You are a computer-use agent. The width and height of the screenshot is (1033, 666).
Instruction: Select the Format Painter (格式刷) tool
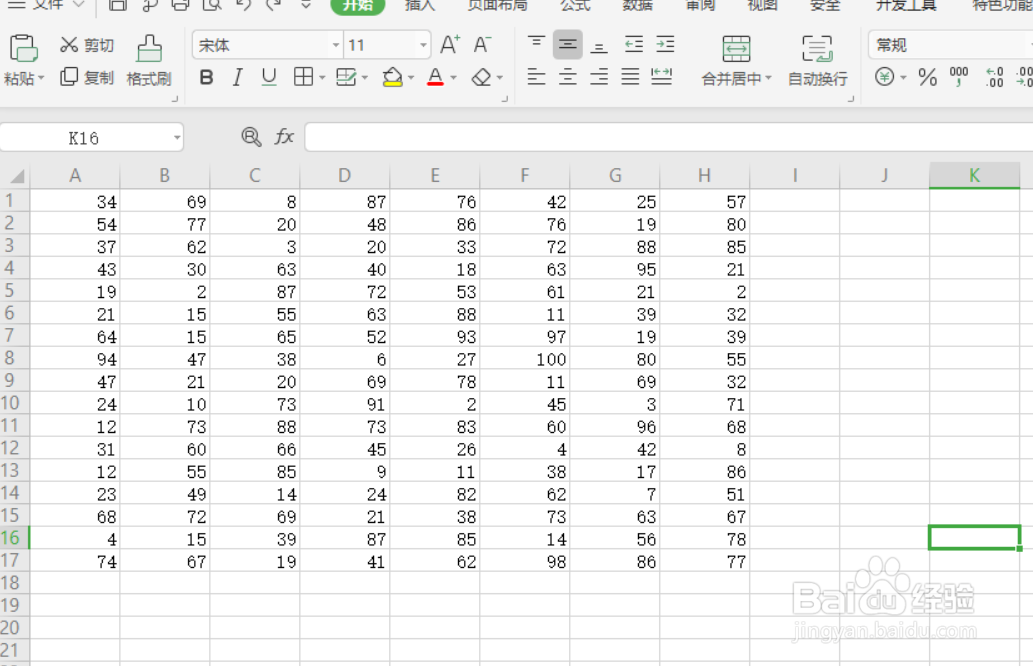(x=149, y=61)
